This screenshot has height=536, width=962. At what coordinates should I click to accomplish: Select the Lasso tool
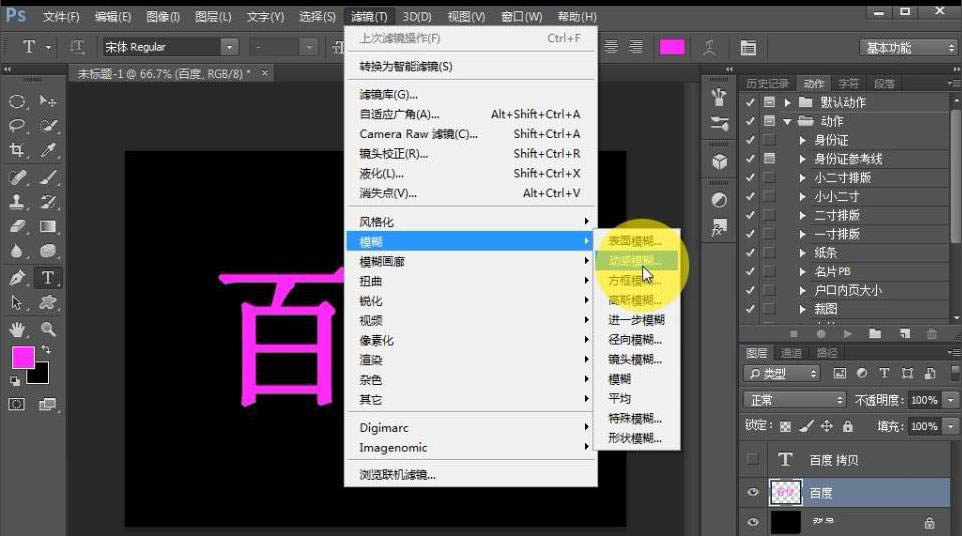[17, 126]
